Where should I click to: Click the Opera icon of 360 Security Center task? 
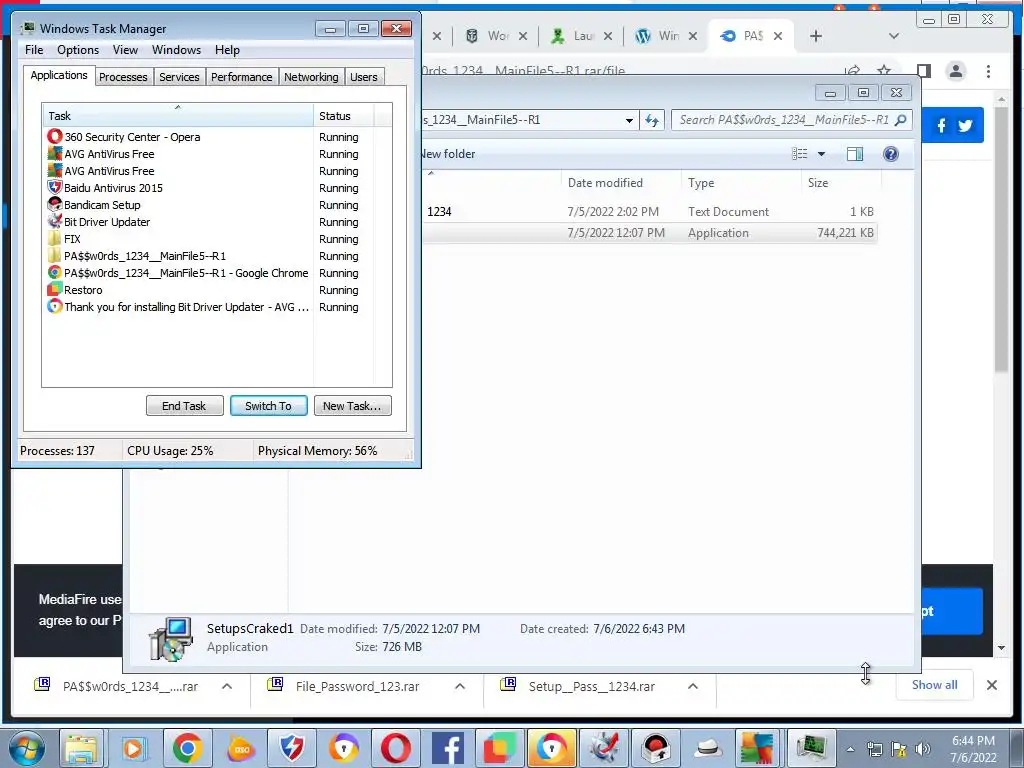click(x=55, y=136)
